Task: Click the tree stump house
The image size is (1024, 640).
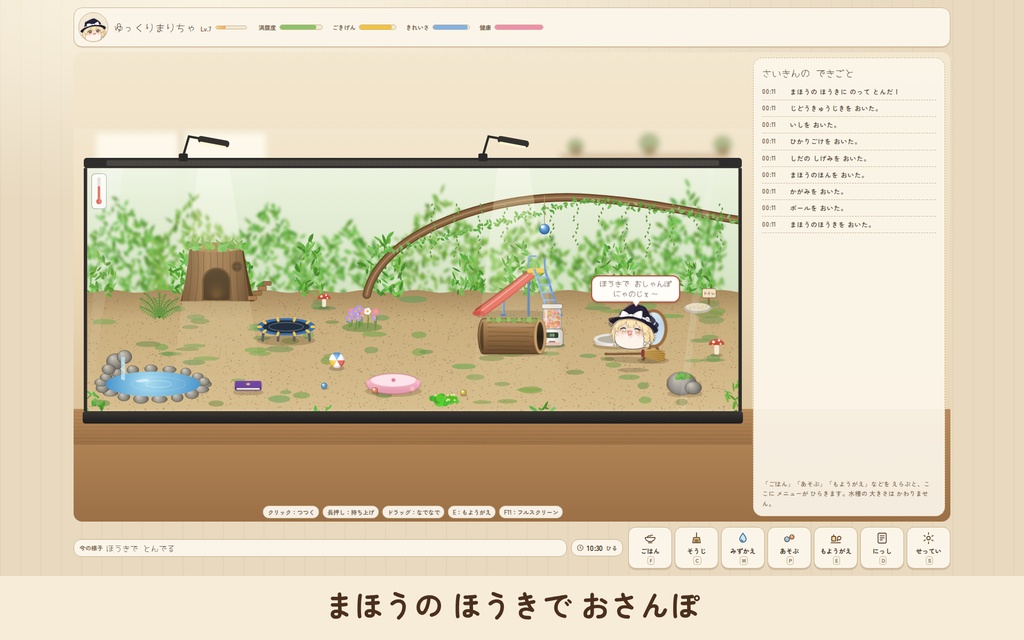Action: point(217,271)
